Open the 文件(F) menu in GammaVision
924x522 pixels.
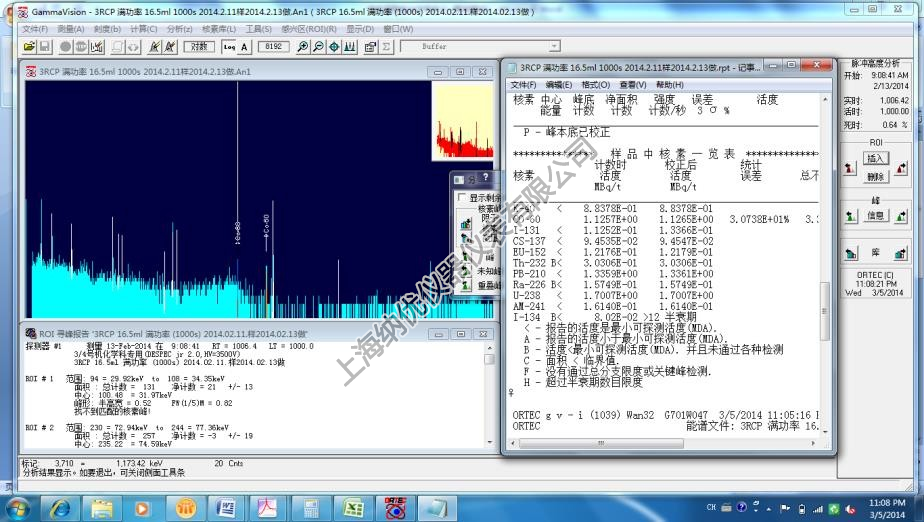[x=35, y=29]
